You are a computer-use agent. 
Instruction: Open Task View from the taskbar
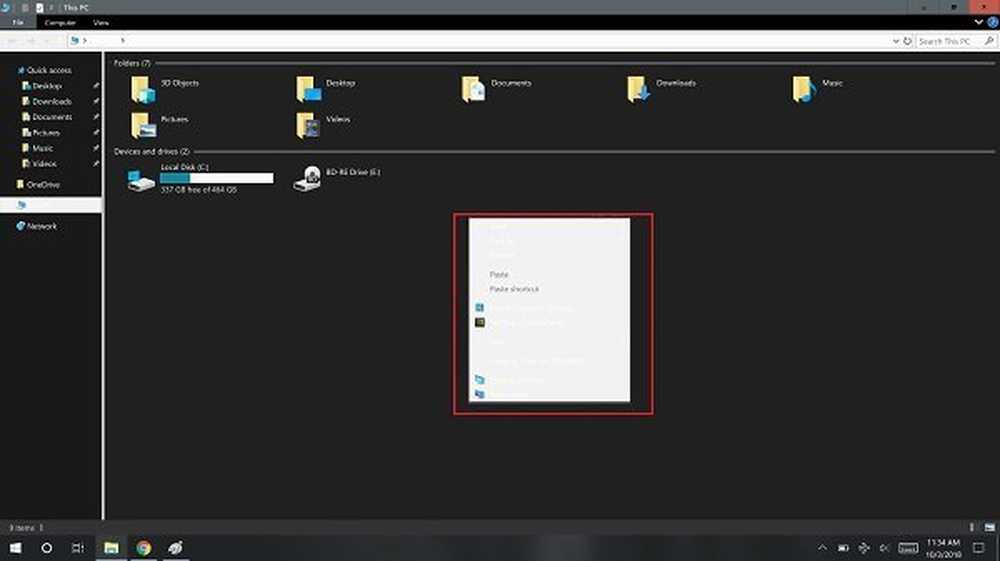[x=78, y=548]
